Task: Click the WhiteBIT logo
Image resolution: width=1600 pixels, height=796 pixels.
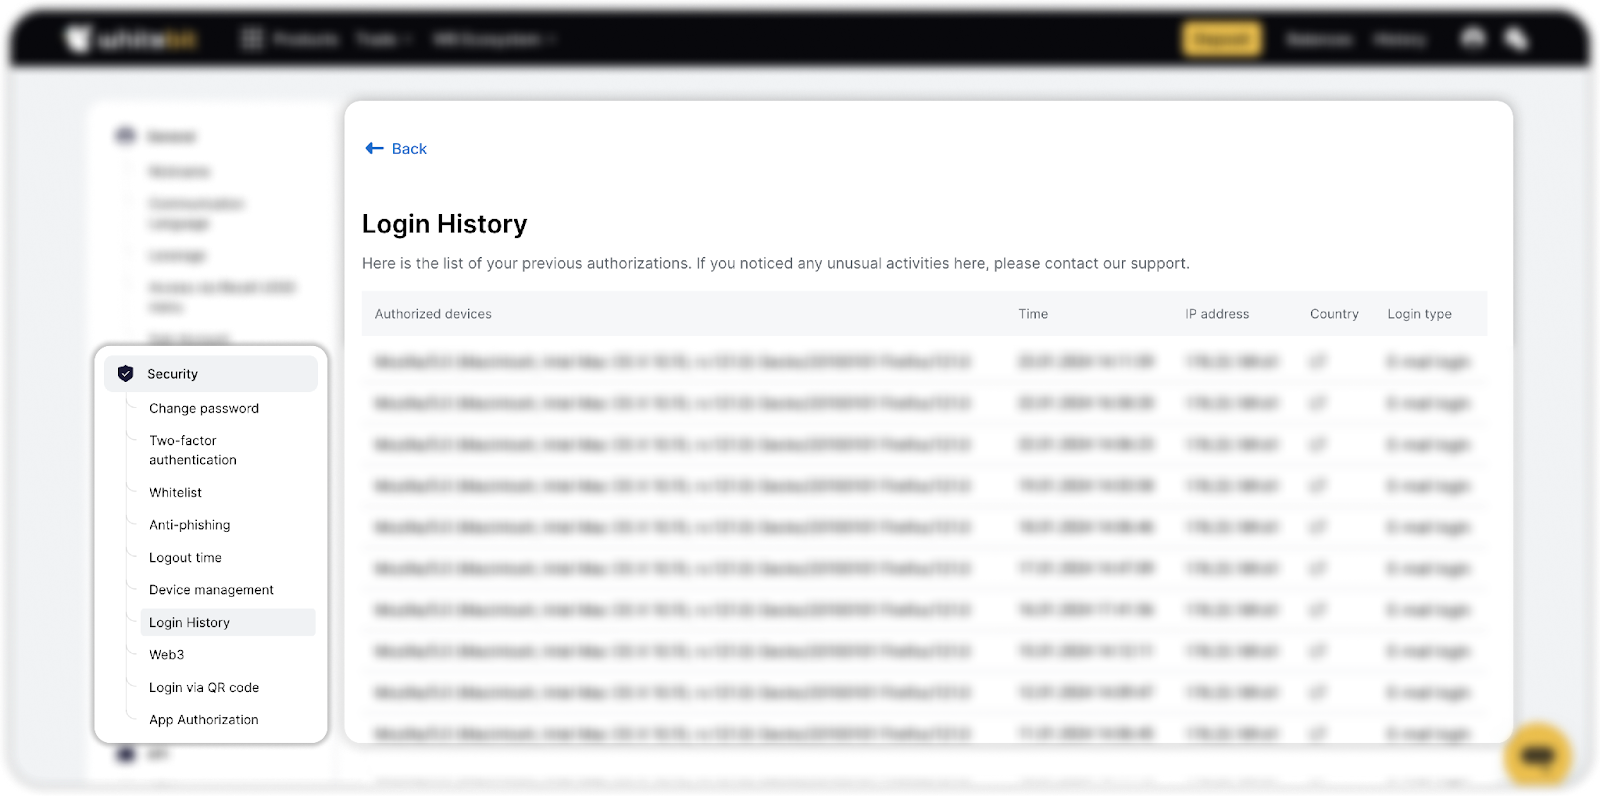Action: 132,39
